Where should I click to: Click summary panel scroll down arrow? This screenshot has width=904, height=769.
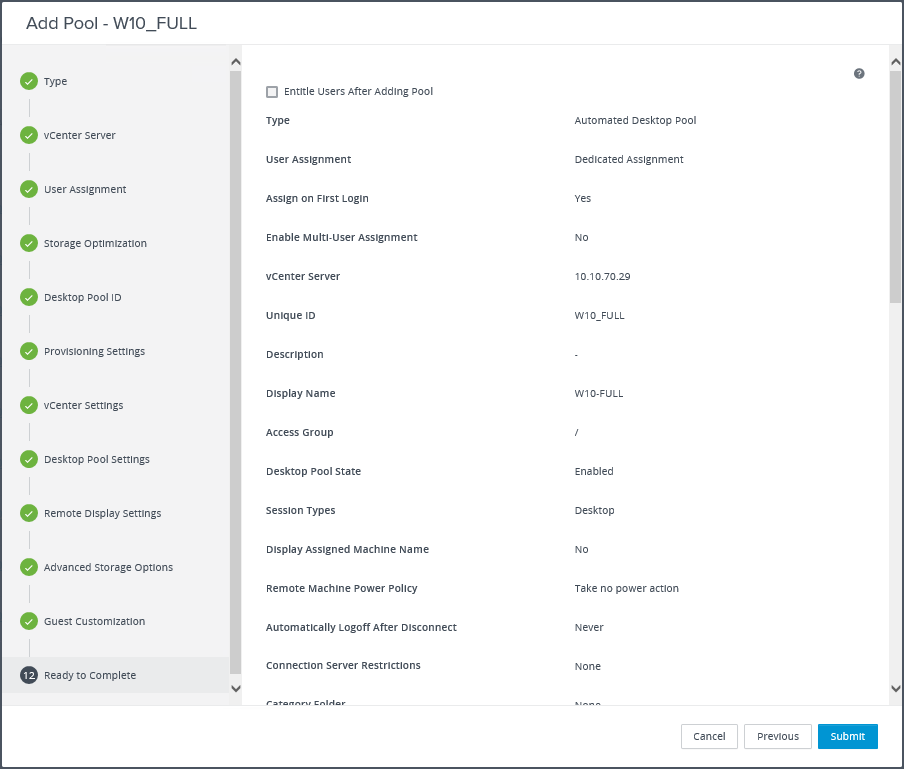coord(896,688)
